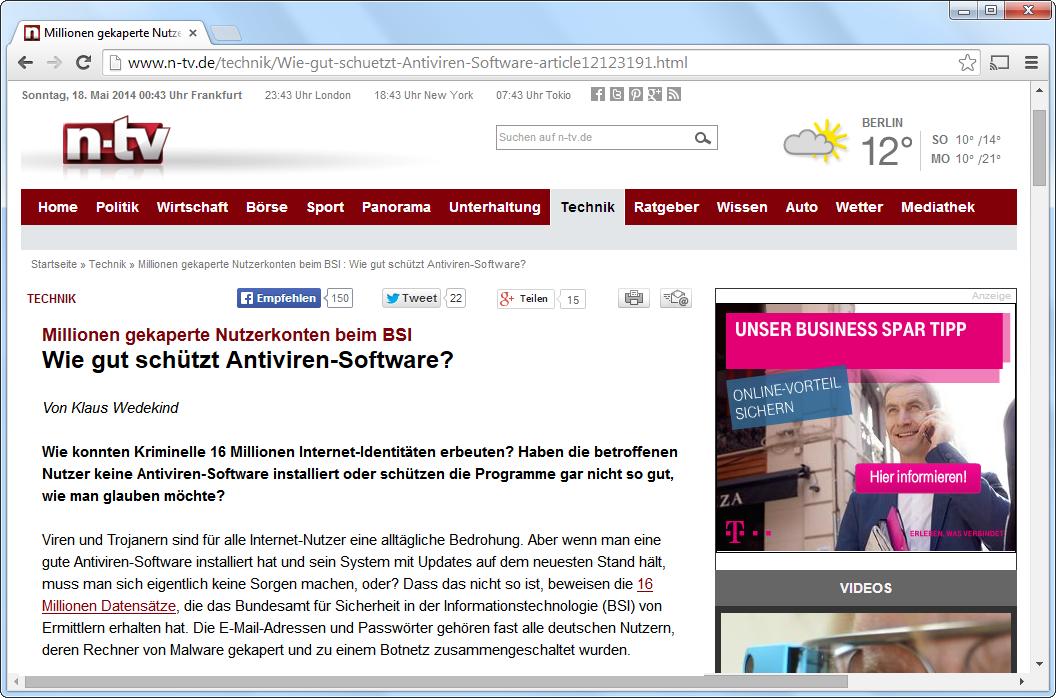Click the Facebook Empfehlen button
Screen dimensions: 1056x698
coord(279,298)
